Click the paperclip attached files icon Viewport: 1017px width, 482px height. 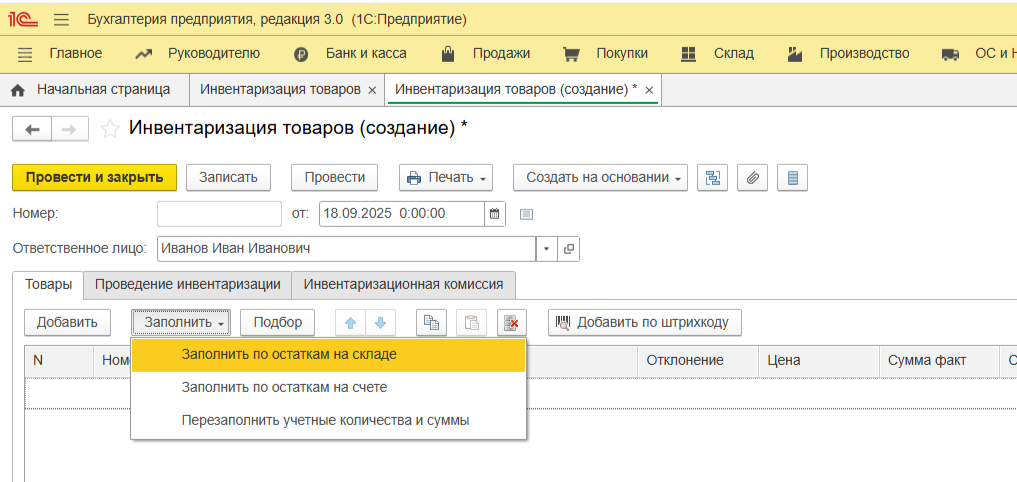(x=752, y=178)
